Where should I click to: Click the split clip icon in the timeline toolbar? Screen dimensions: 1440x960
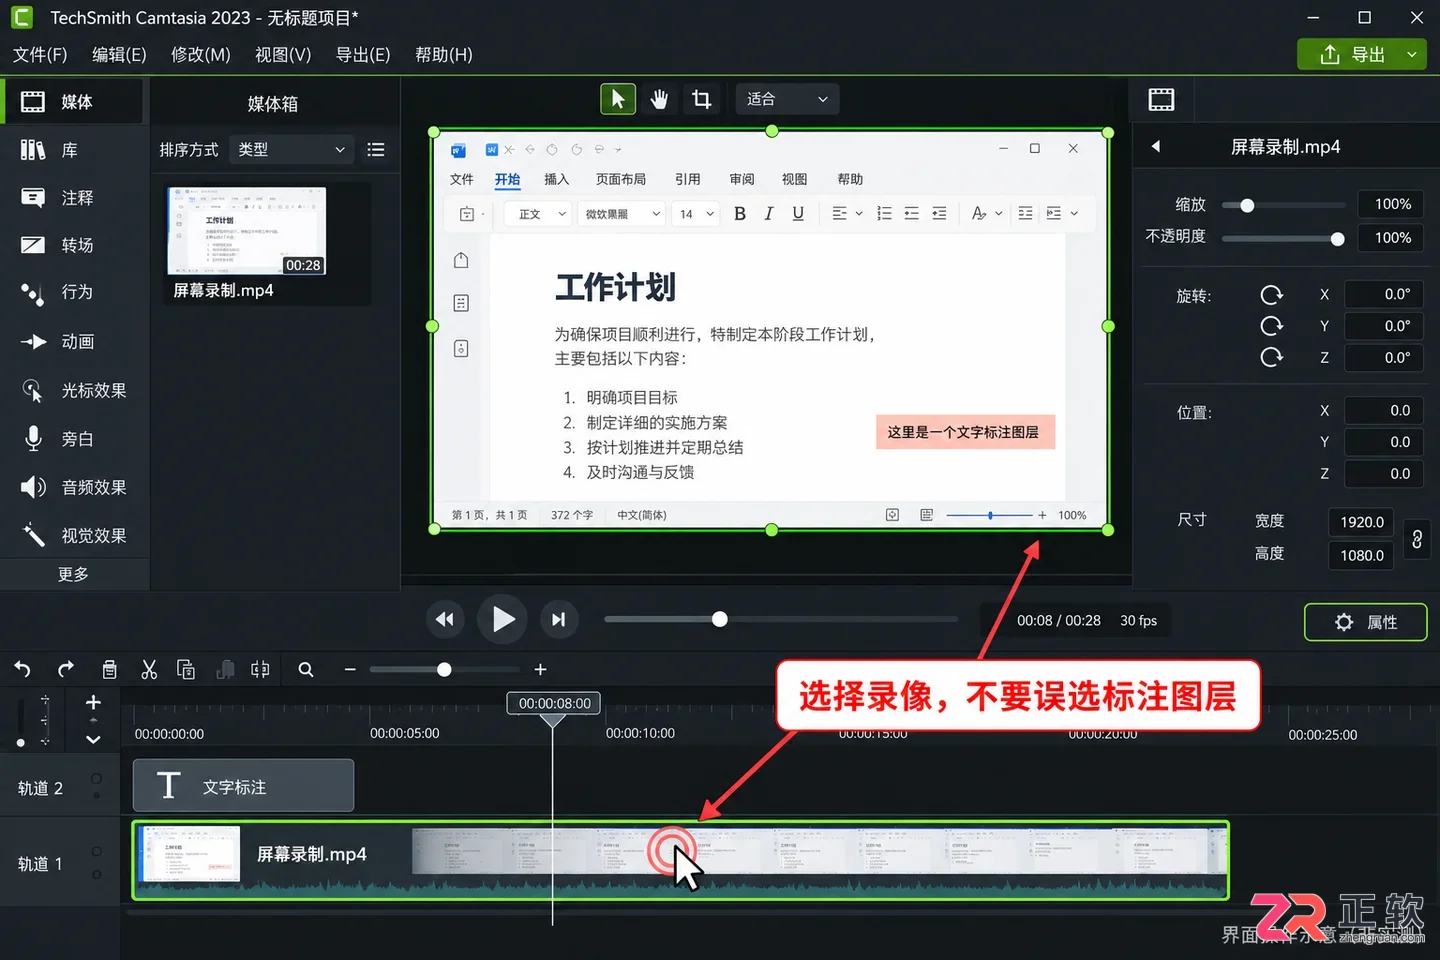260,669
